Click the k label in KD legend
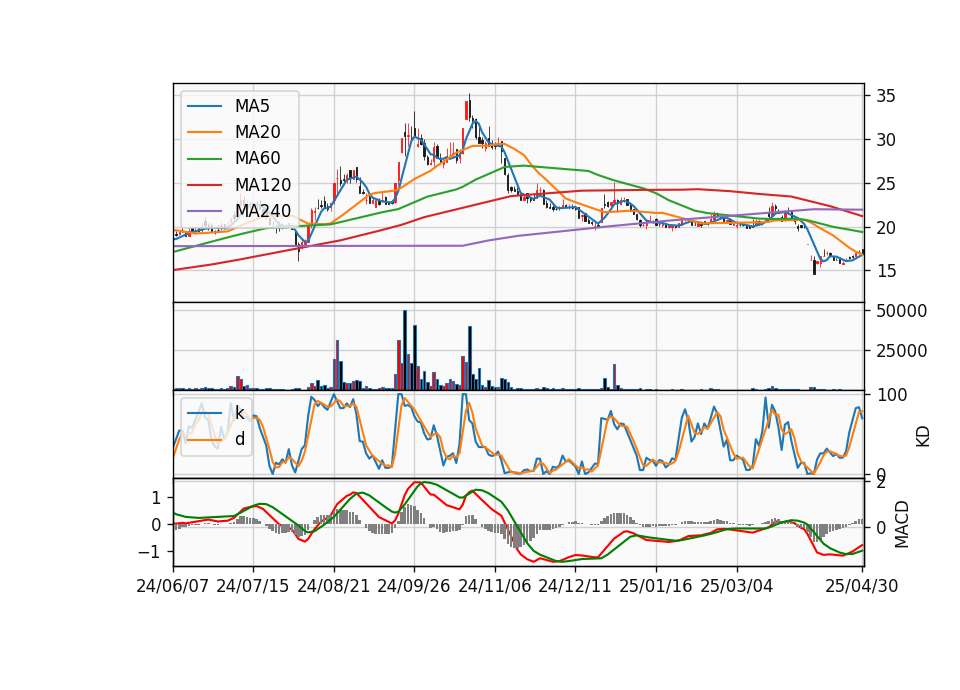 point(239,413)
